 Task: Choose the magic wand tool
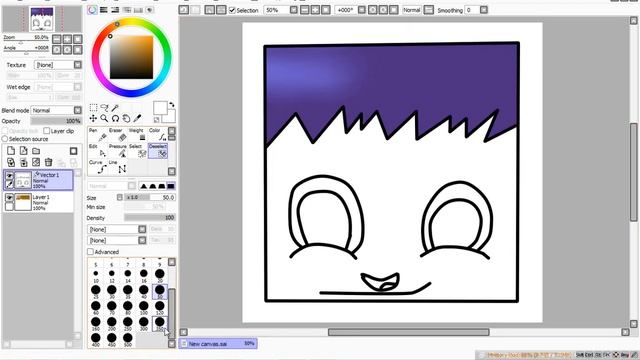click(x=116, y=107)
